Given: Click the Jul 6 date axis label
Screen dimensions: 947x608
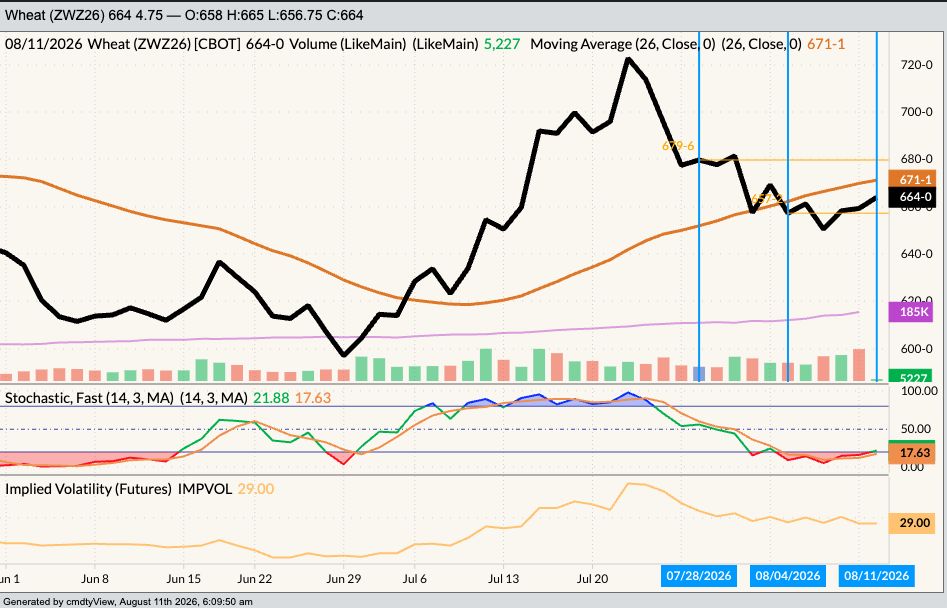Looking at the screenshot, I should (x=414, y=578).
